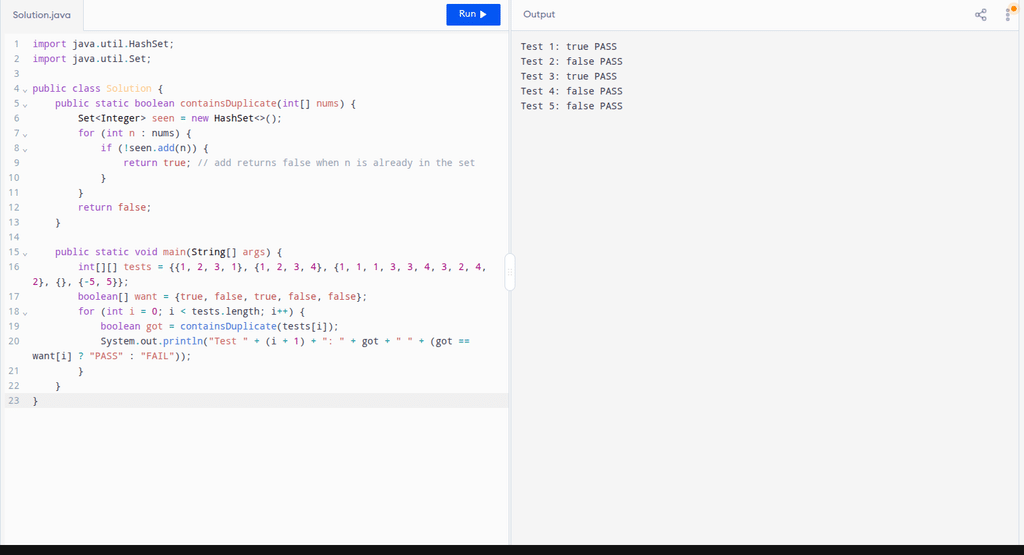Click the 'Test 3: true PASS' output line
The width and height of the screenshot is (1024, 555).
click(568, 76)
